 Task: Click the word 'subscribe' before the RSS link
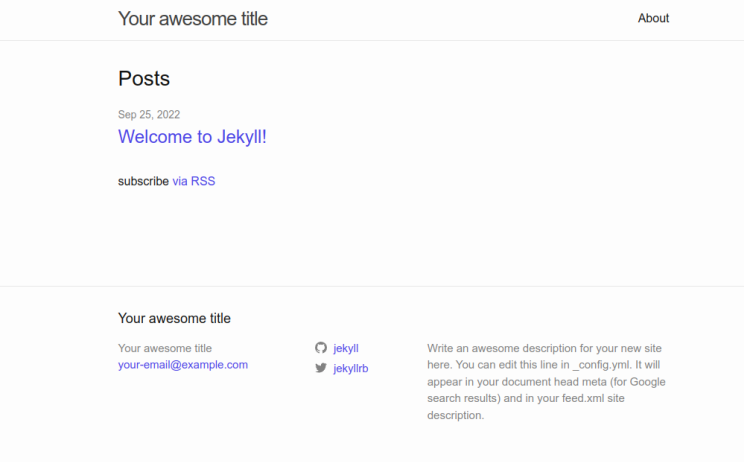point(143,181)
